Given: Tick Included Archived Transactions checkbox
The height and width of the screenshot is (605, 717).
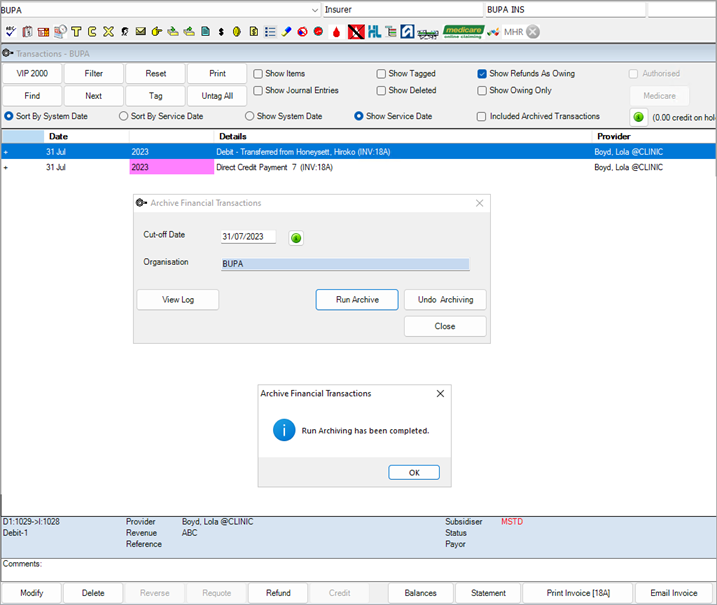Looking at the screenshot, I should pyautogui.click(x=481, y=117).
